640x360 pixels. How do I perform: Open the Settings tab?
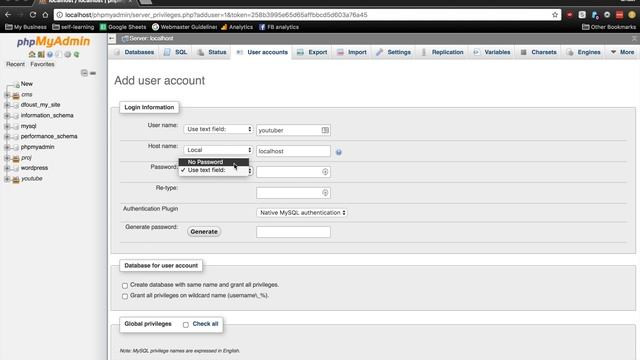click(393, 52)
